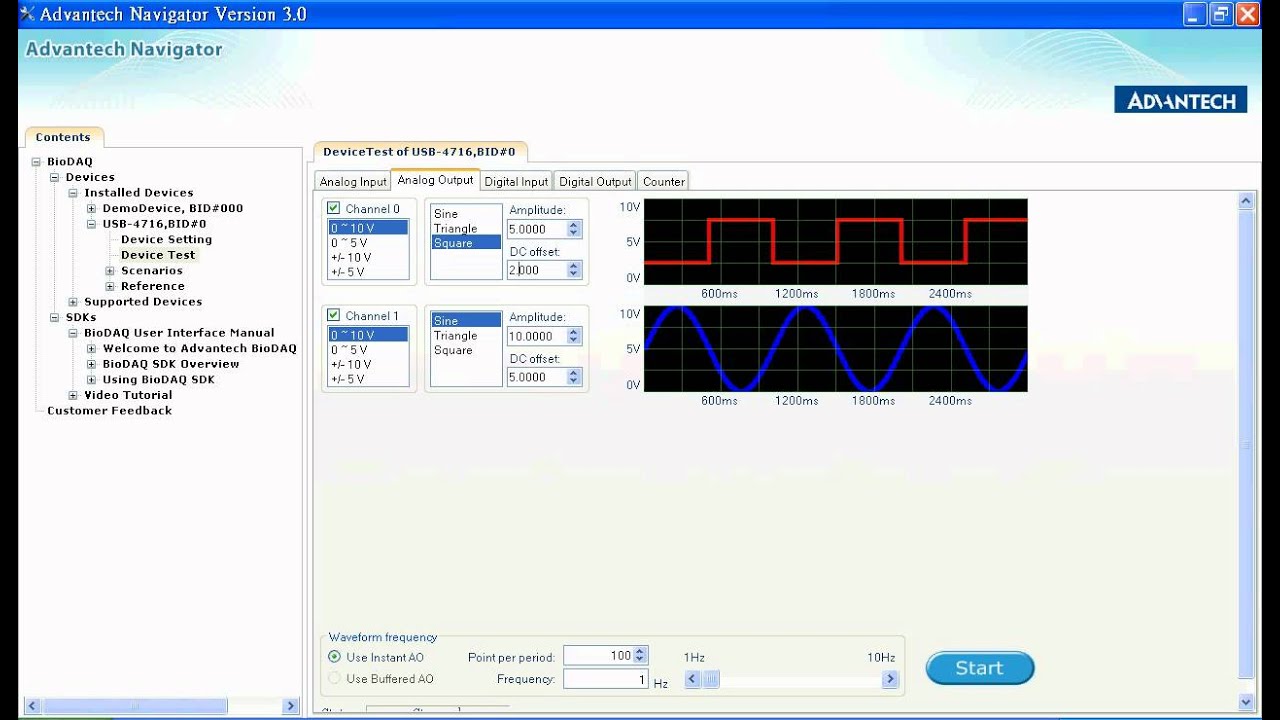Expand Welcome to Advantech BioDAQ node
Screen dimensions: 1280x720
point(91,349)
